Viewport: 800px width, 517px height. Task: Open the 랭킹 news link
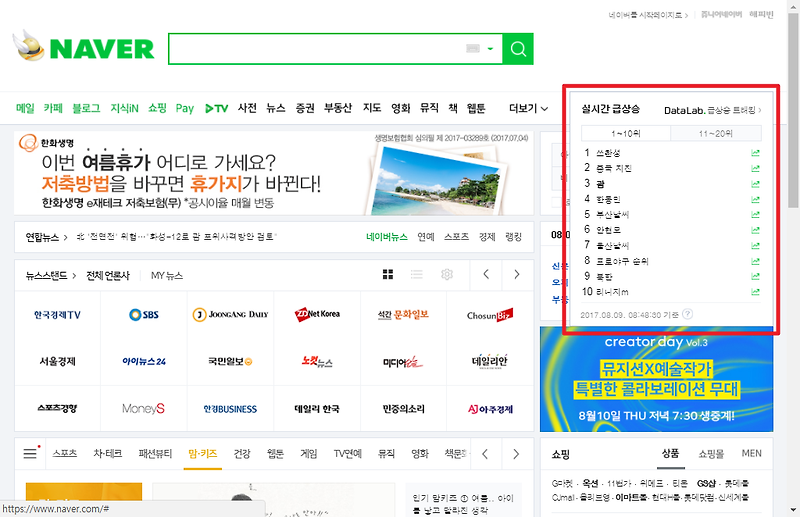[x=513, y=237]
